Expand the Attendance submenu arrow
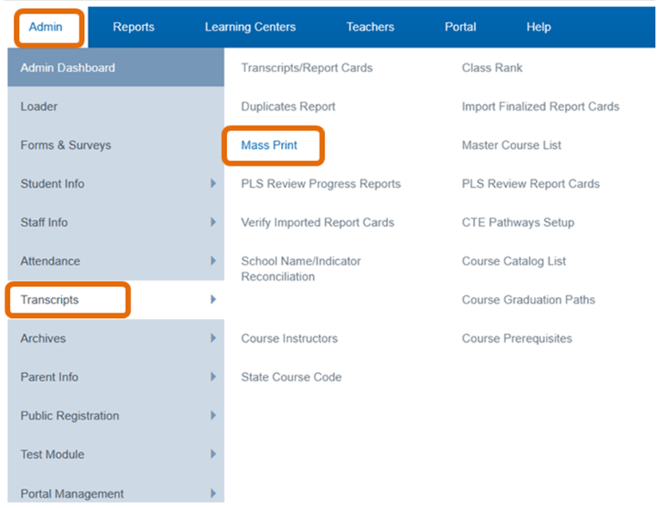The image size is (664, 508). [x=213, y=261]
